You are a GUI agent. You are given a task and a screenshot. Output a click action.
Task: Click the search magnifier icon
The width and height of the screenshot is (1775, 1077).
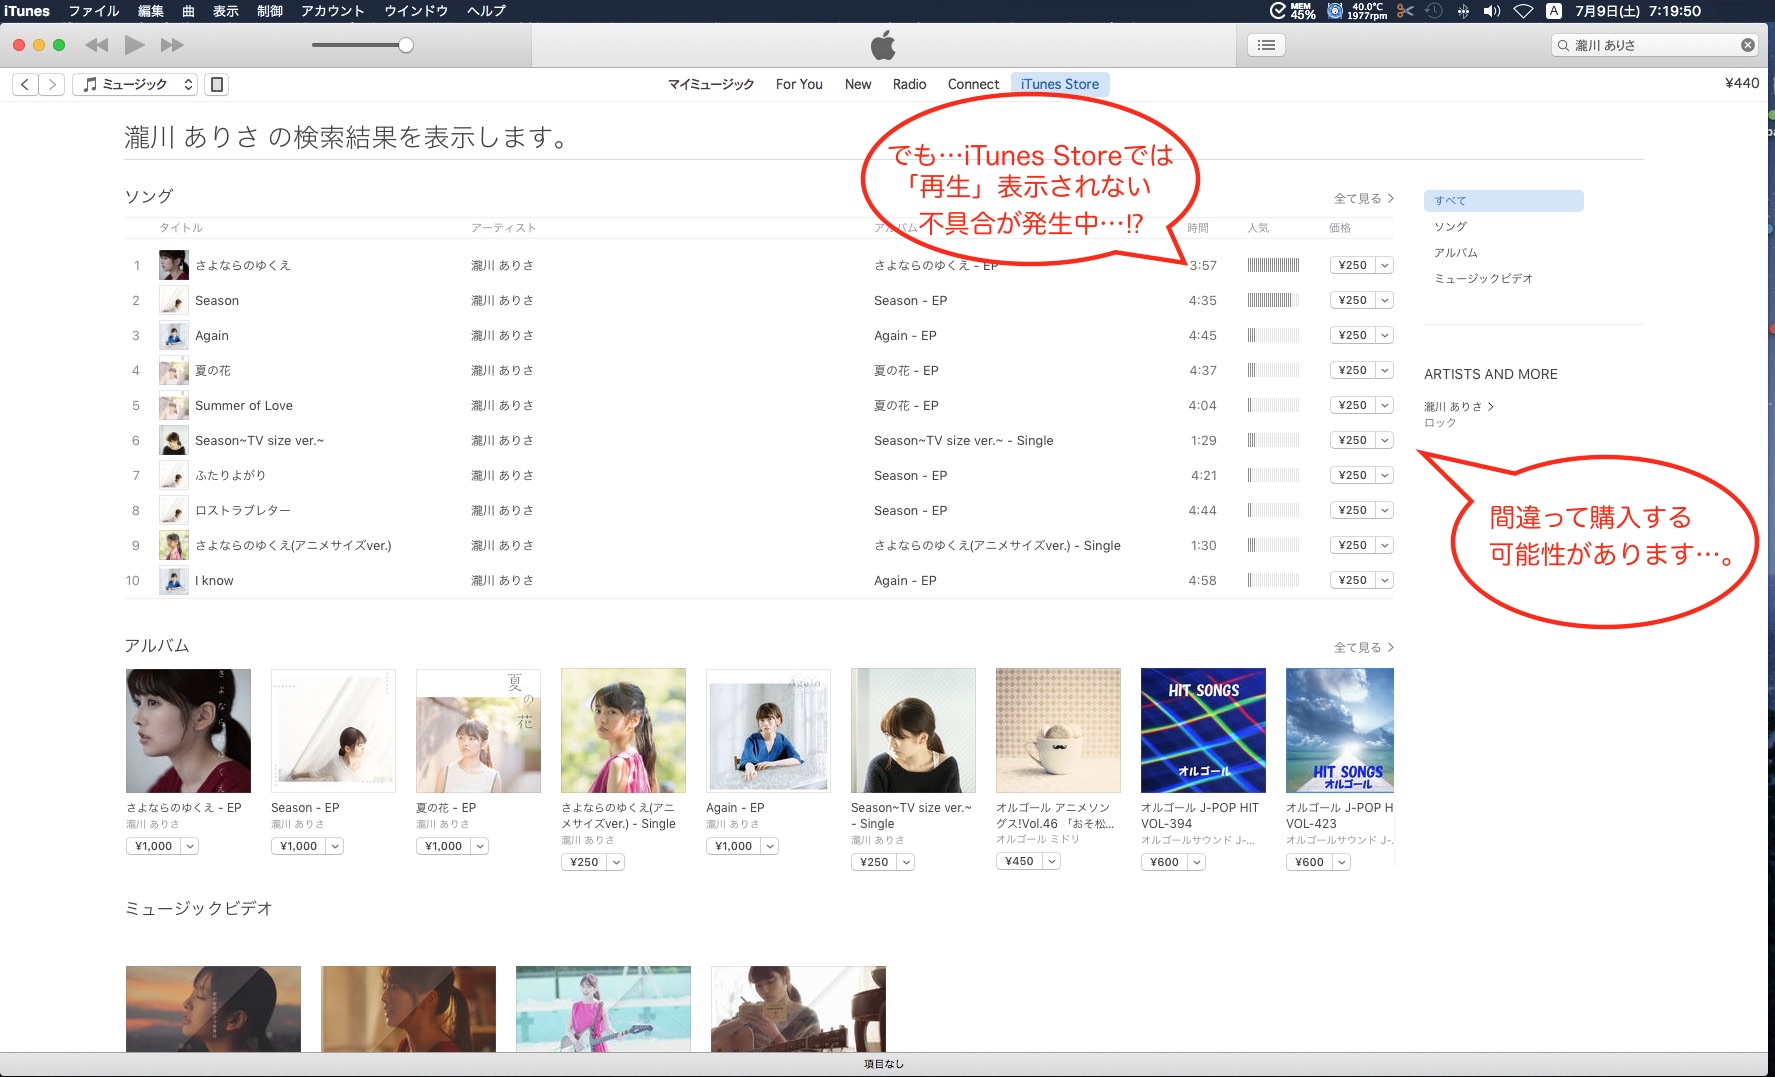1563,45
